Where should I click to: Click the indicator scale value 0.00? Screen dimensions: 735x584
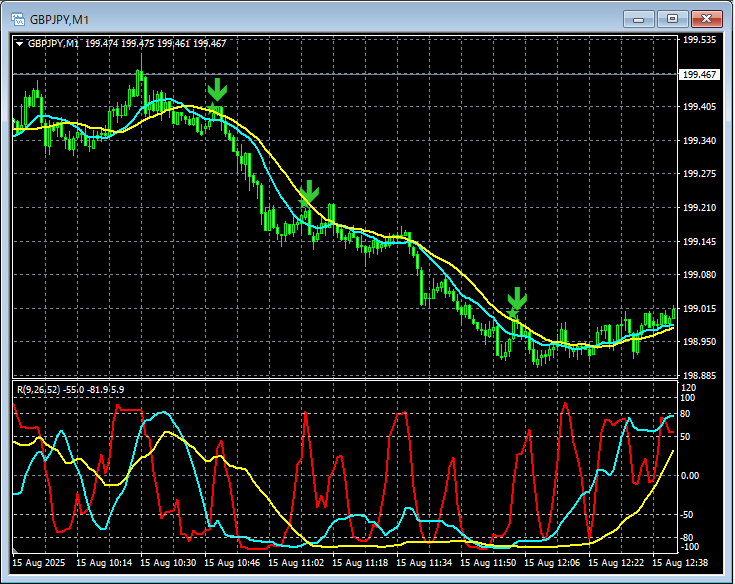tap(690, 476)
